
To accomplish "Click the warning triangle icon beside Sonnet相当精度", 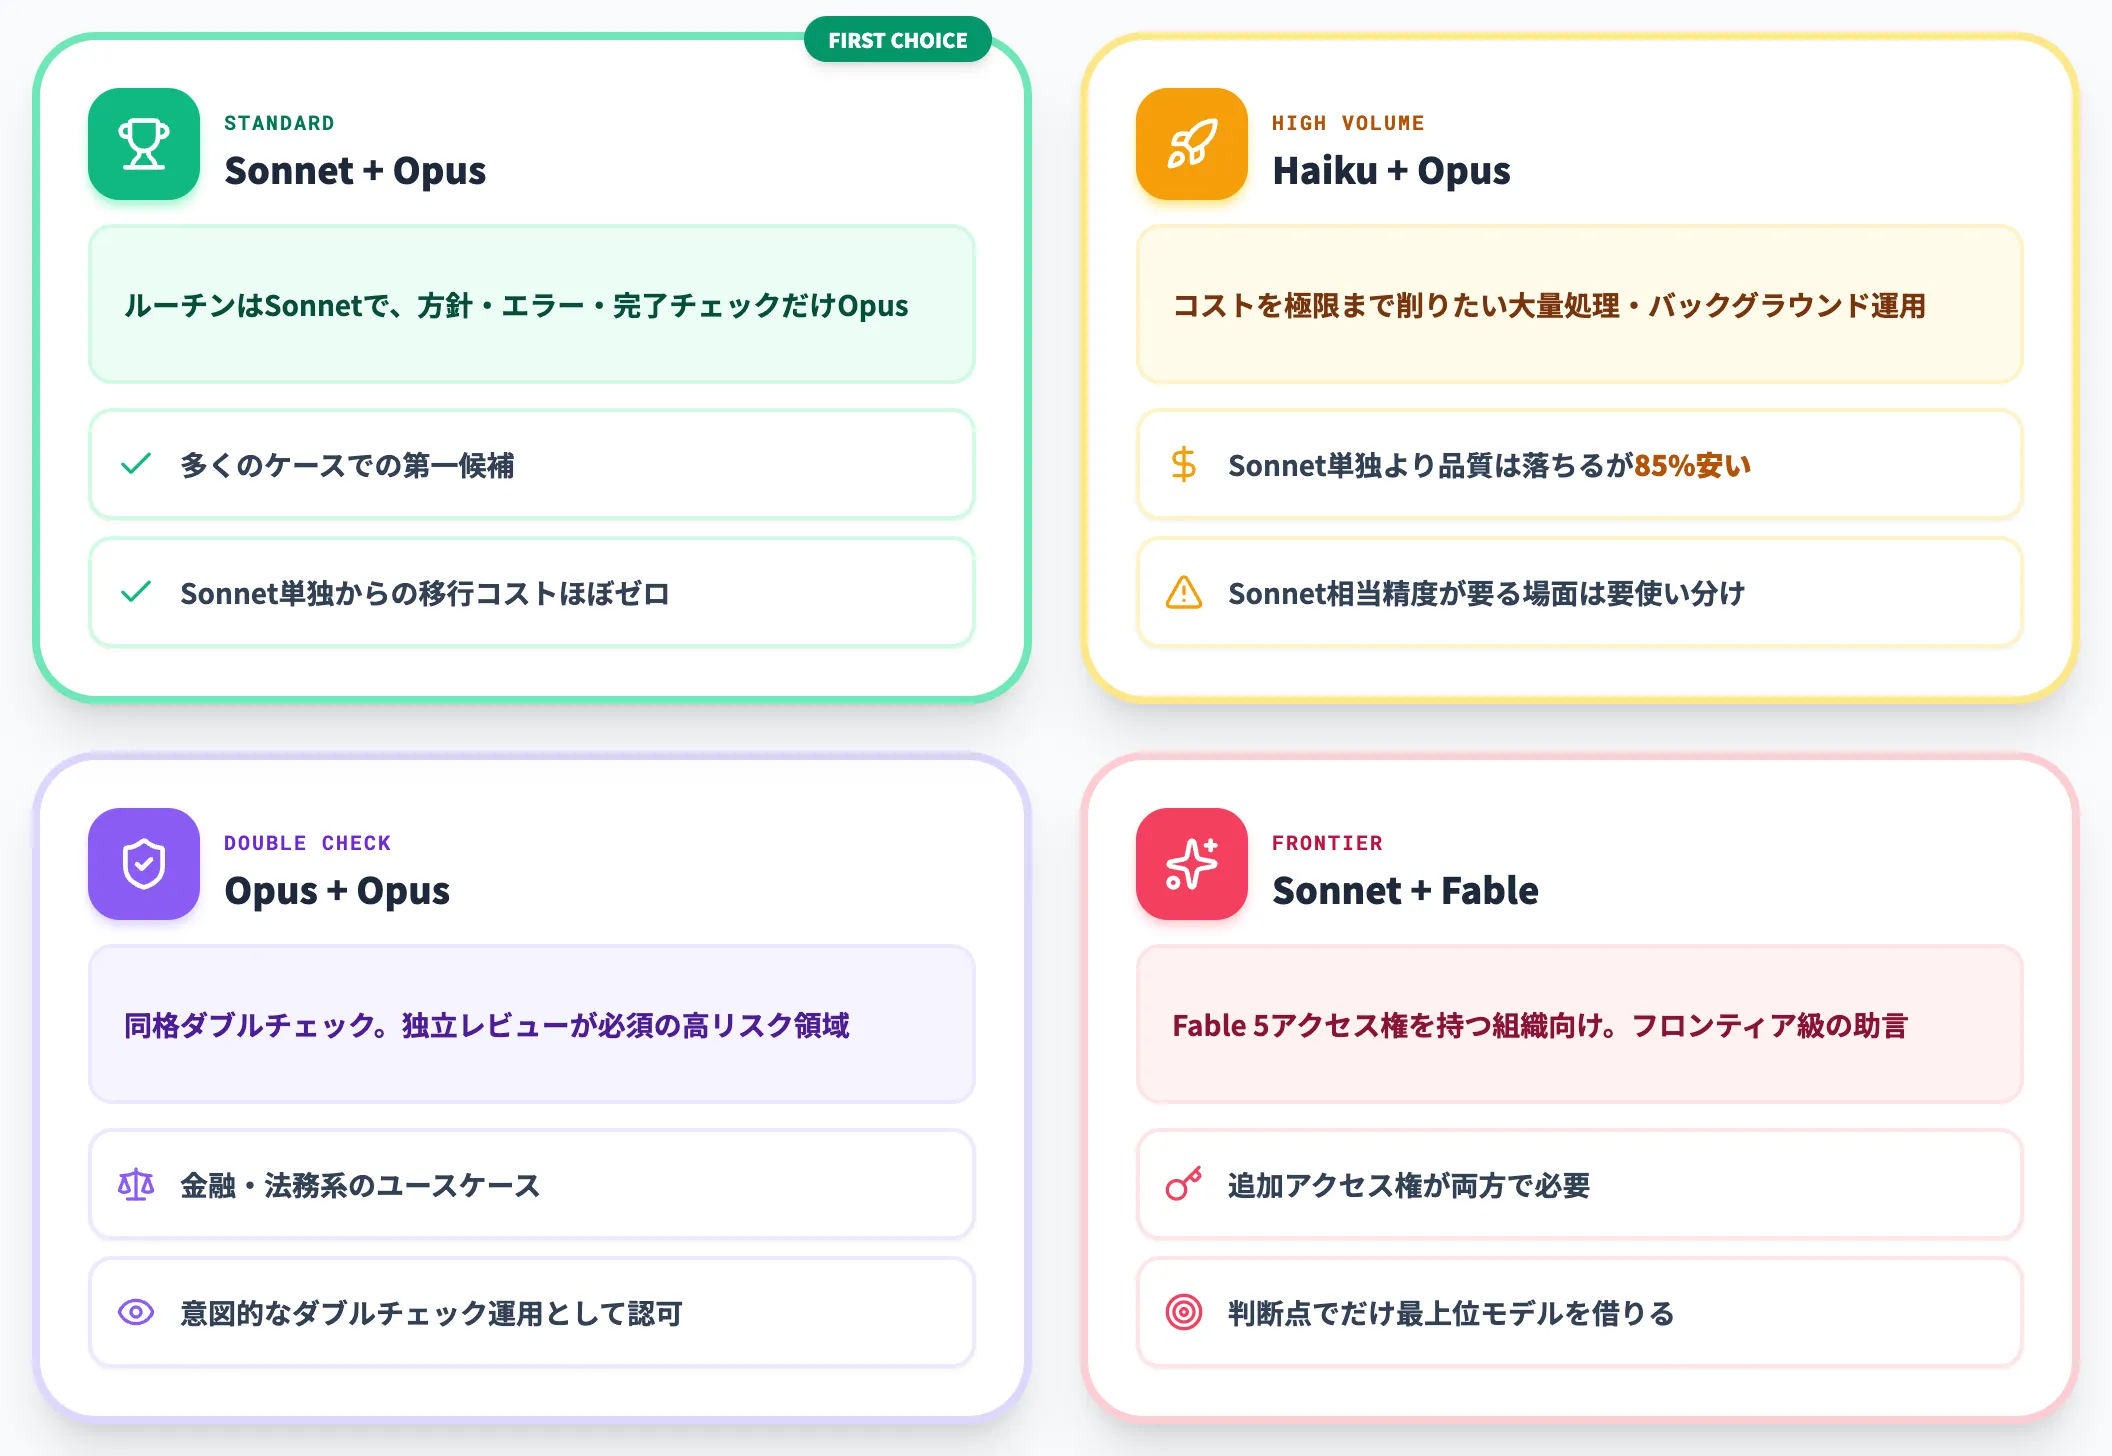I will (1184, 592).
